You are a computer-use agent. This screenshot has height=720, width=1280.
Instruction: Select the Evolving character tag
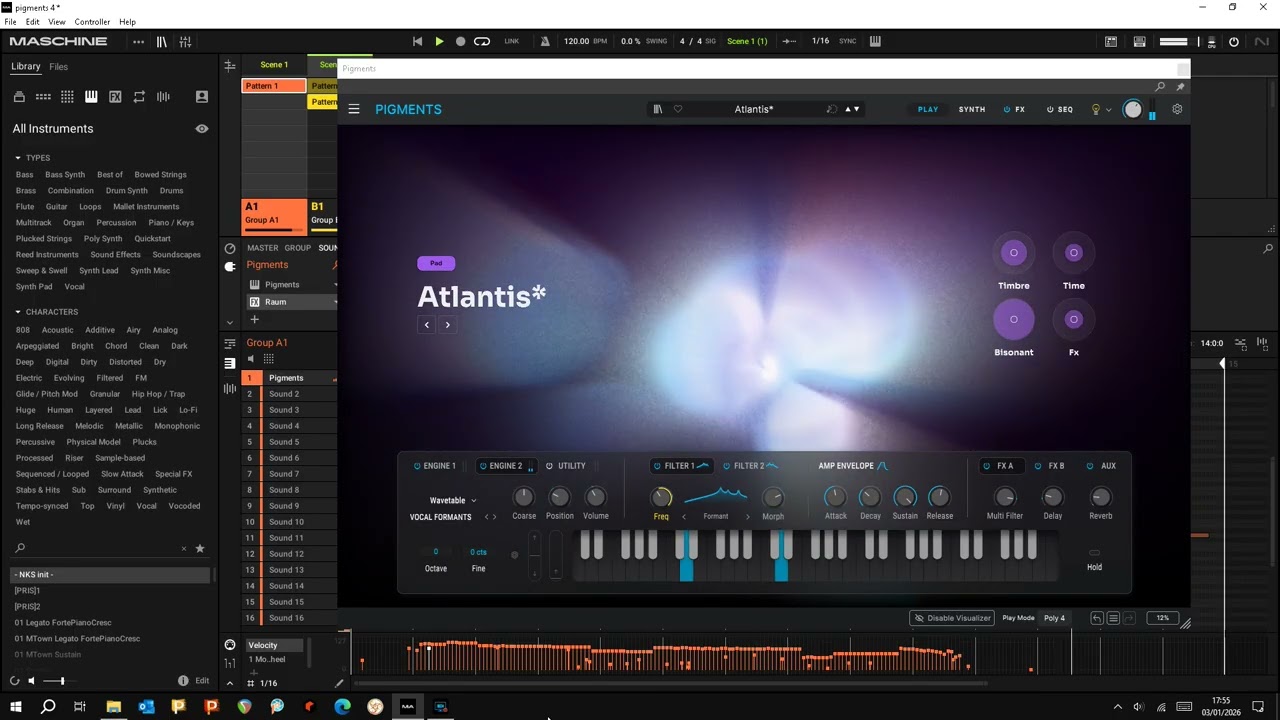(69, 378)
